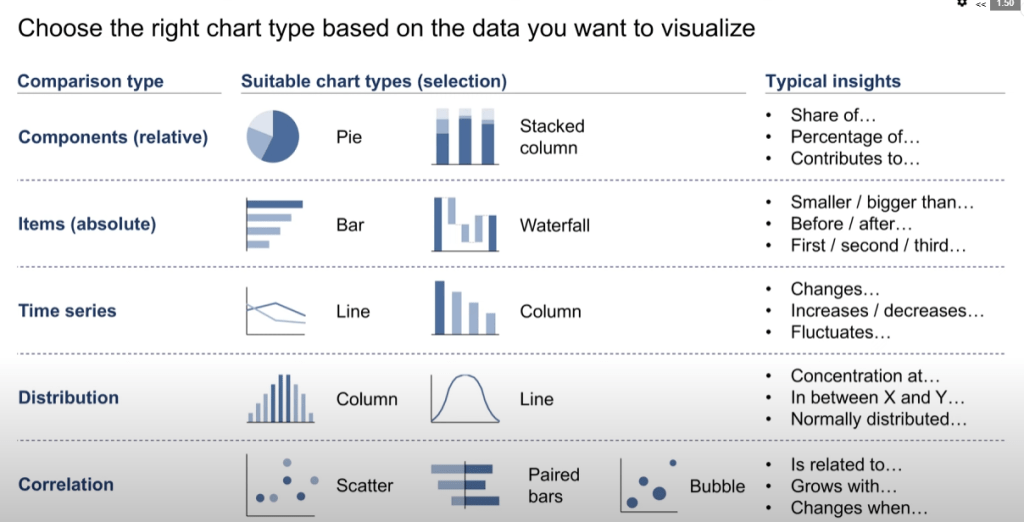Click the Typical insights column header
Image resolution: width=1024 pixels, height=522 pixels.
[x=833, y=82]
